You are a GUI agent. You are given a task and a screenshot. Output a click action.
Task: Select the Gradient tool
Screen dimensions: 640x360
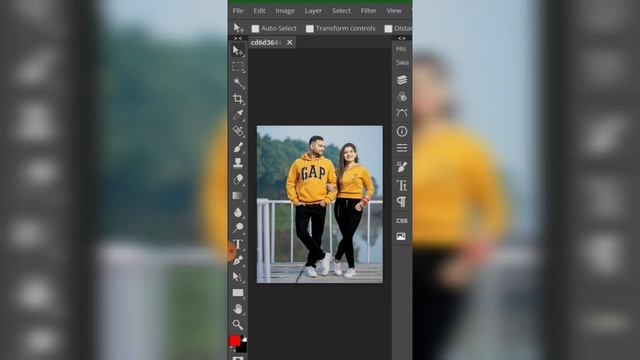238,196
